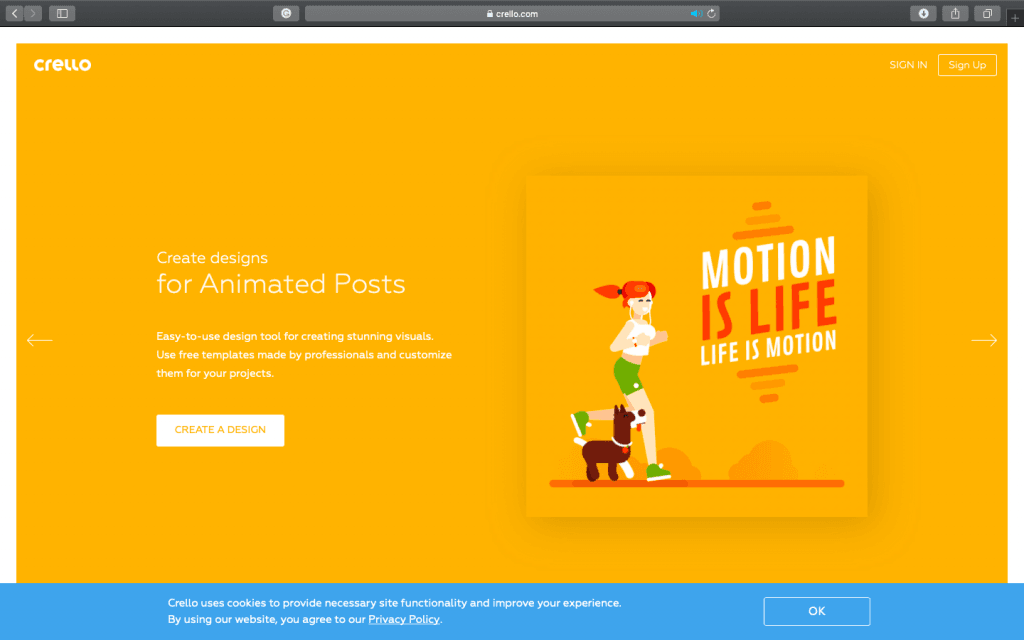The width and height of the screenshot is (1024, 640).
Task: Open the Safari downloads list
Action: click(x=923, y=13)
